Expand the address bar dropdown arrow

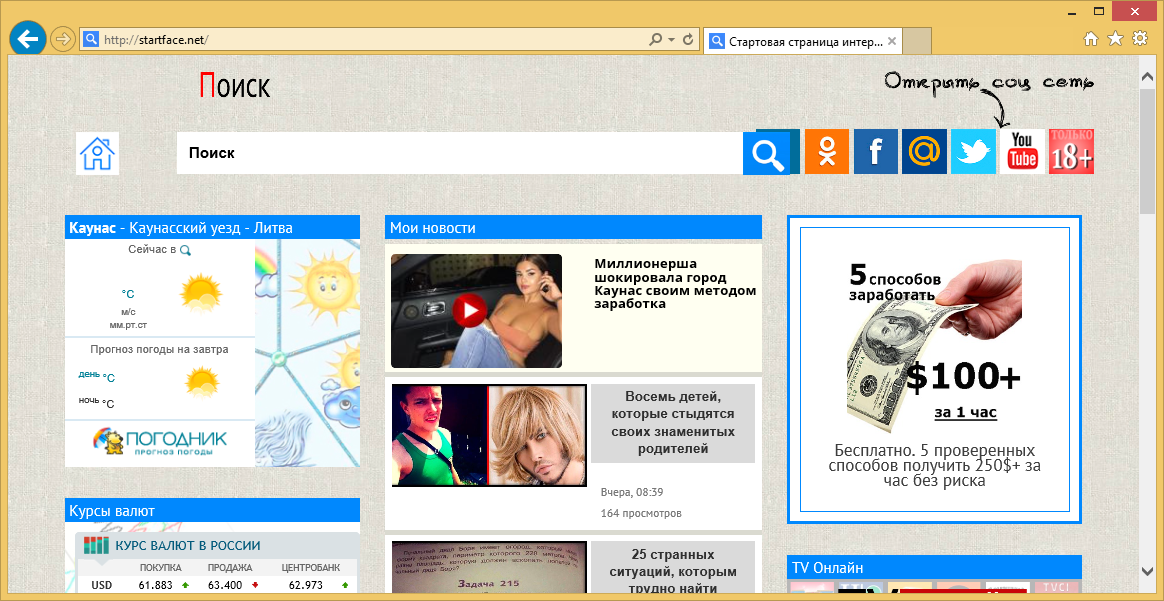[x=671, y=39]
